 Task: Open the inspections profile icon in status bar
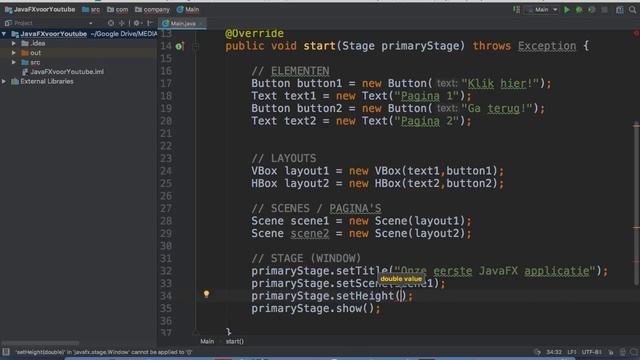622,352
